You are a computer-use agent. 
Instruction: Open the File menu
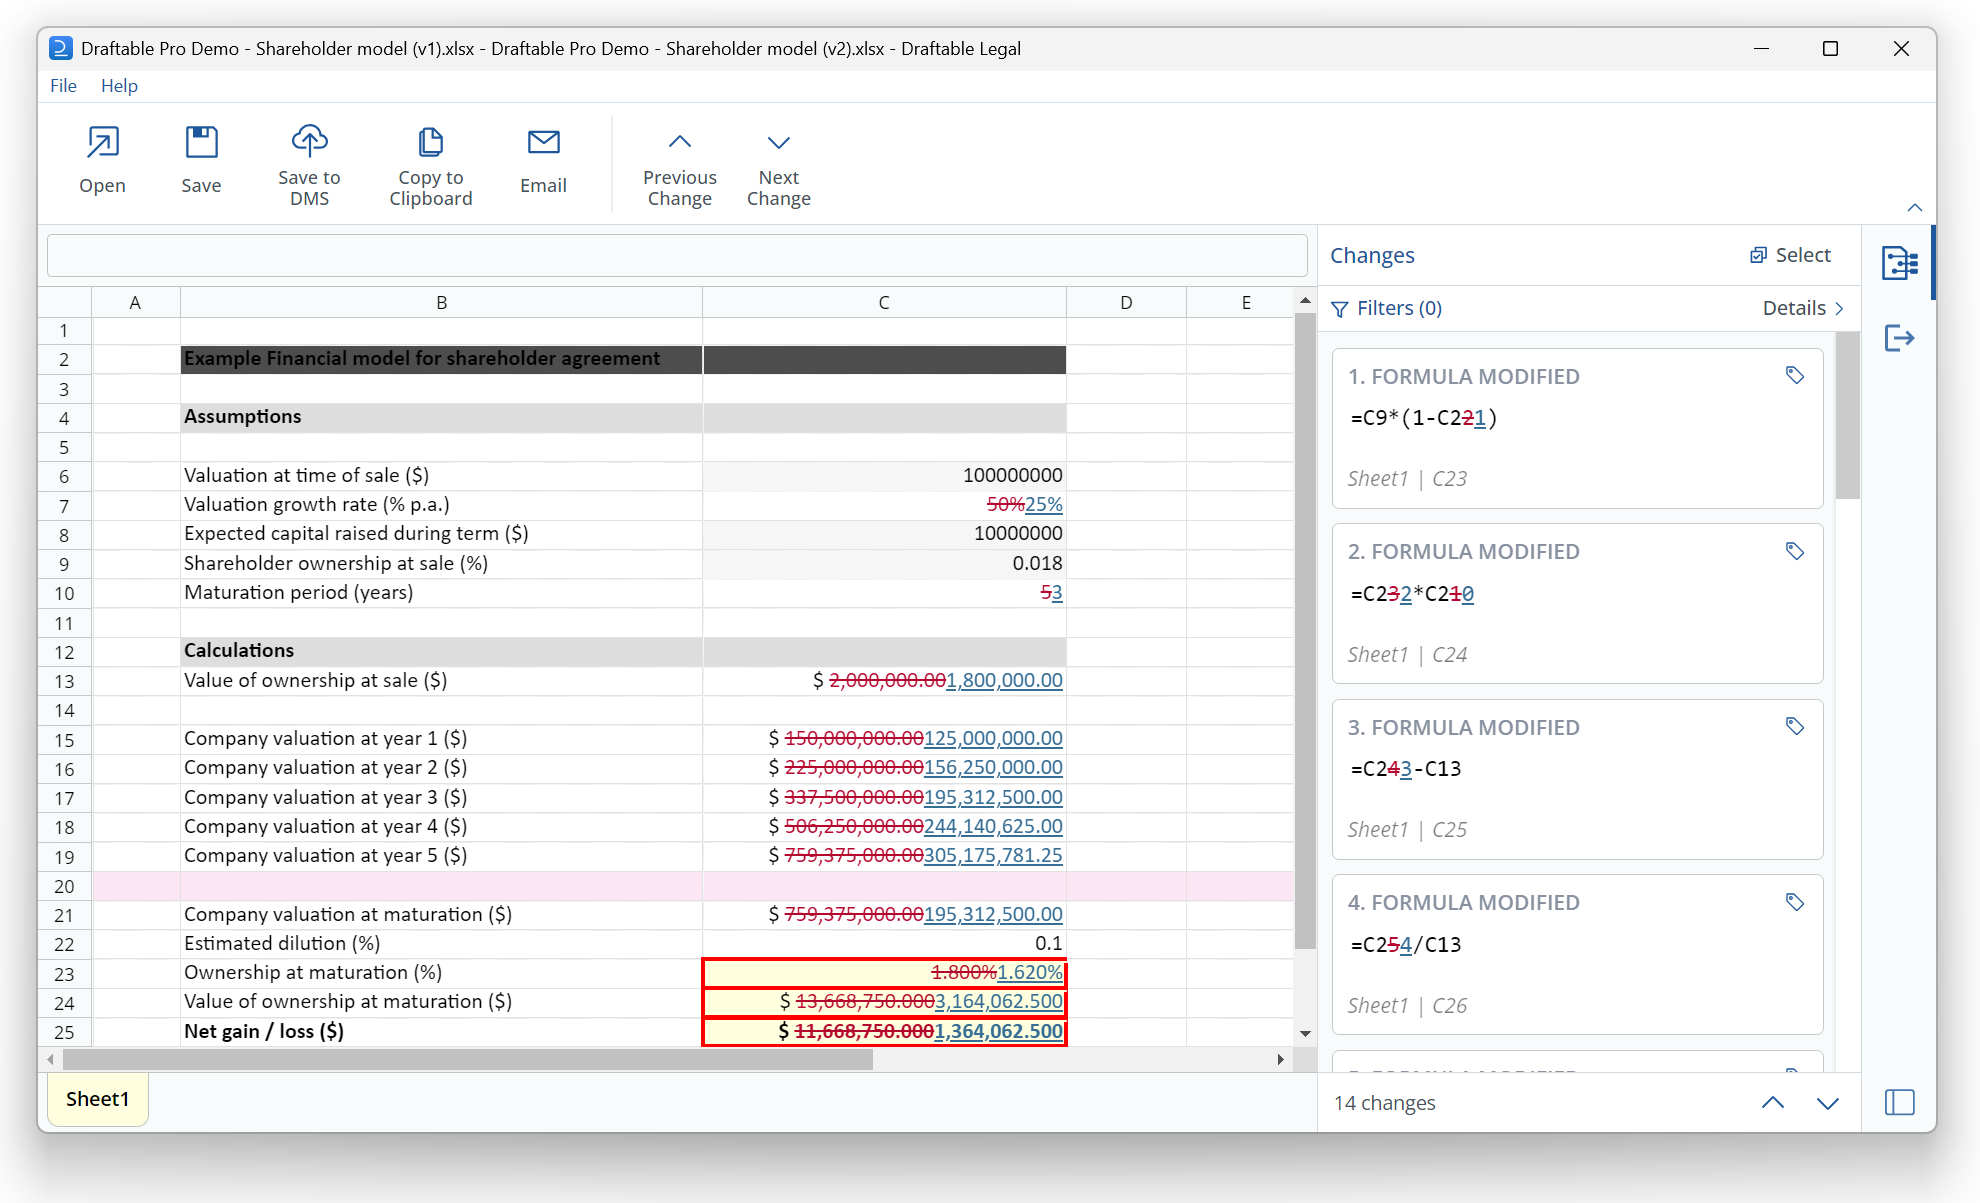(63, 86)
